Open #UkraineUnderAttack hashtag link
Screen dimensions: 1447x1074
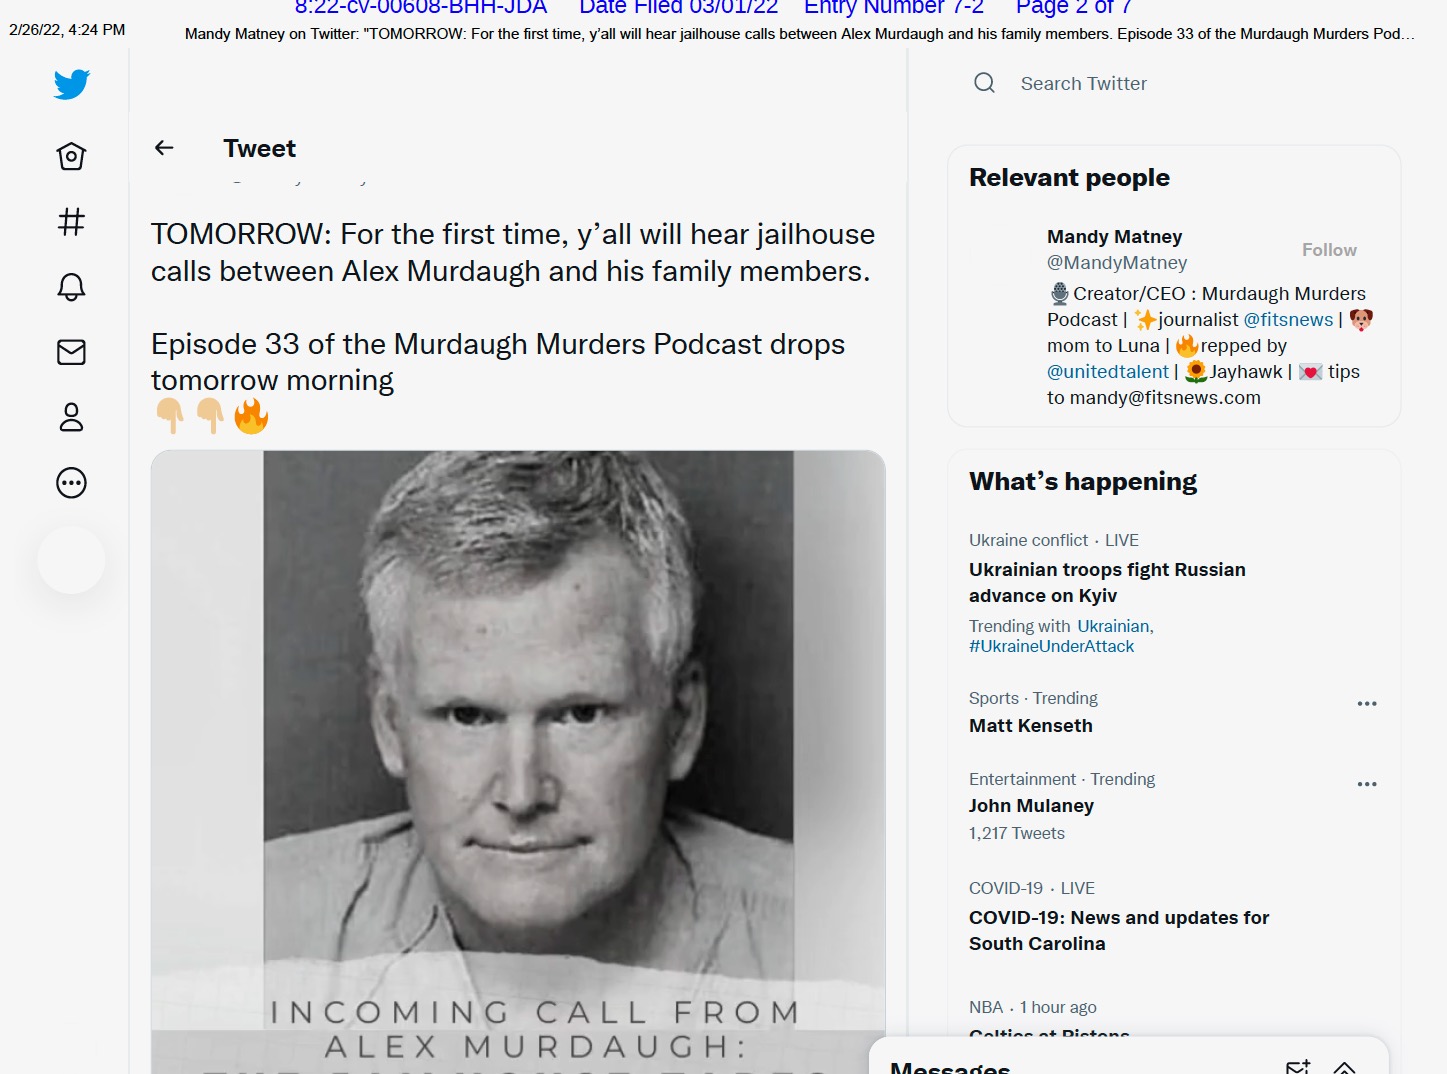1051,647
